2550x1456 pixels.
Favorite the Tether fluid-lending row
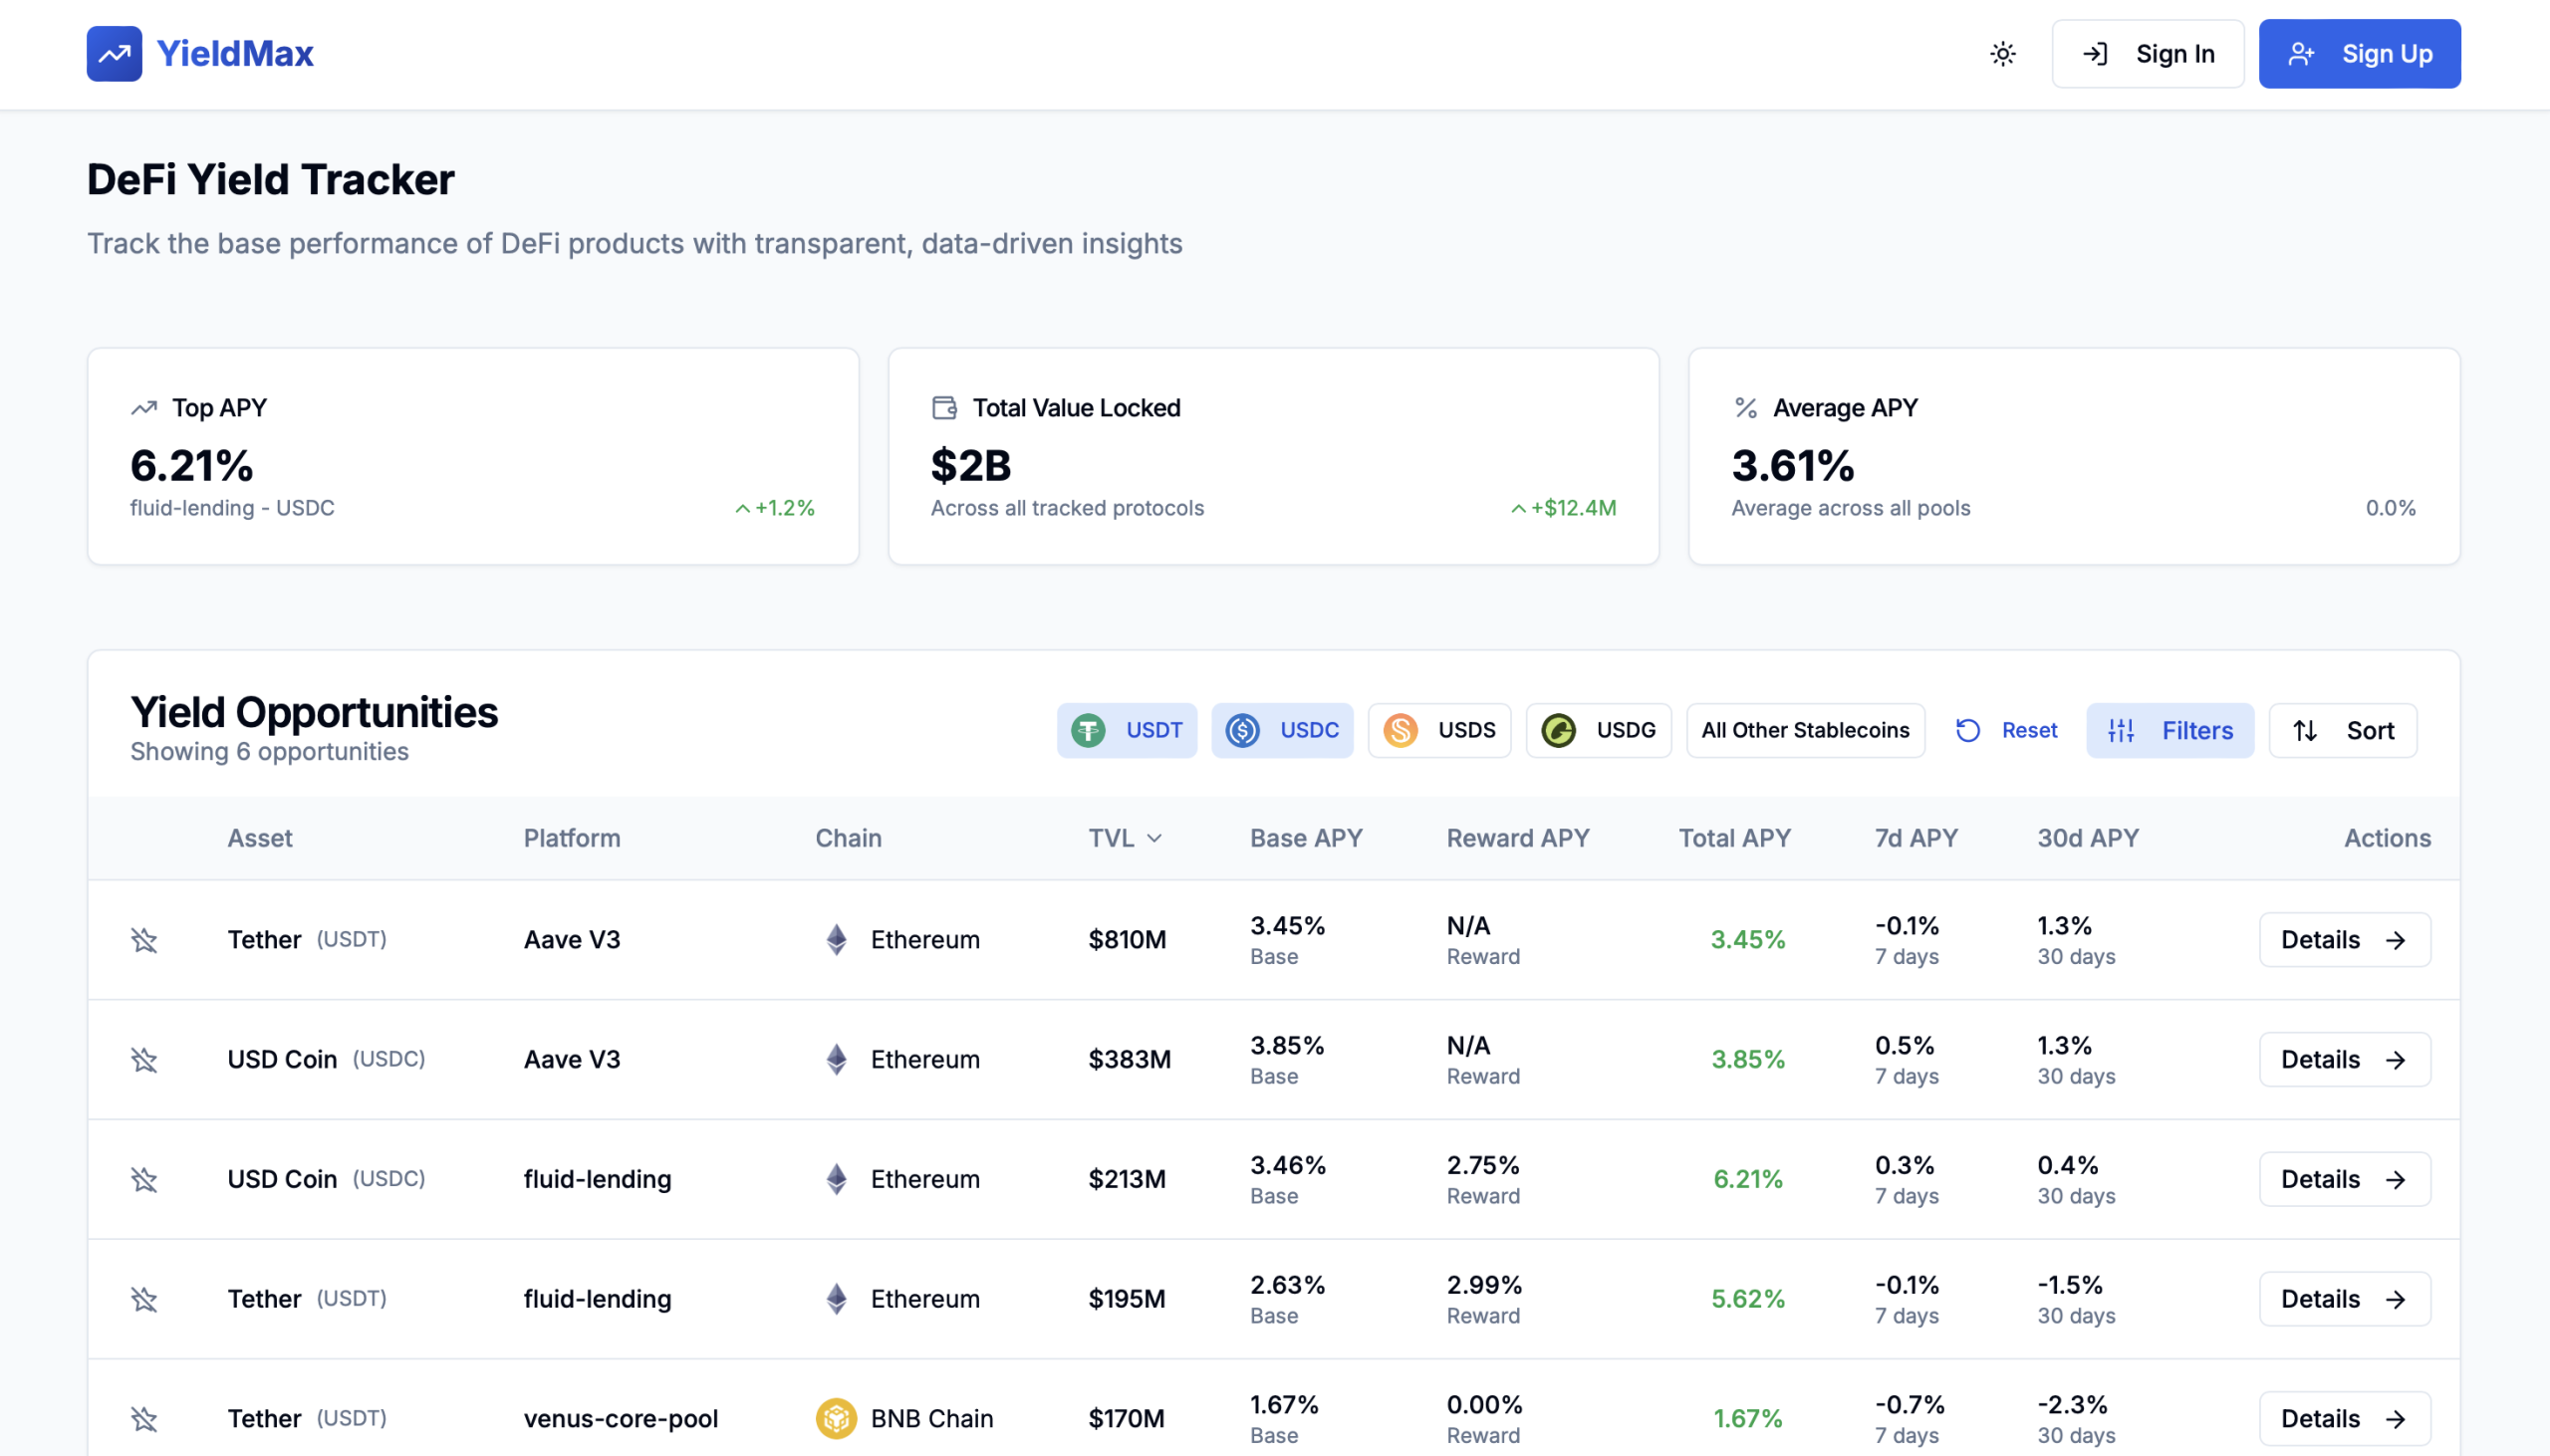[144, 1299]
